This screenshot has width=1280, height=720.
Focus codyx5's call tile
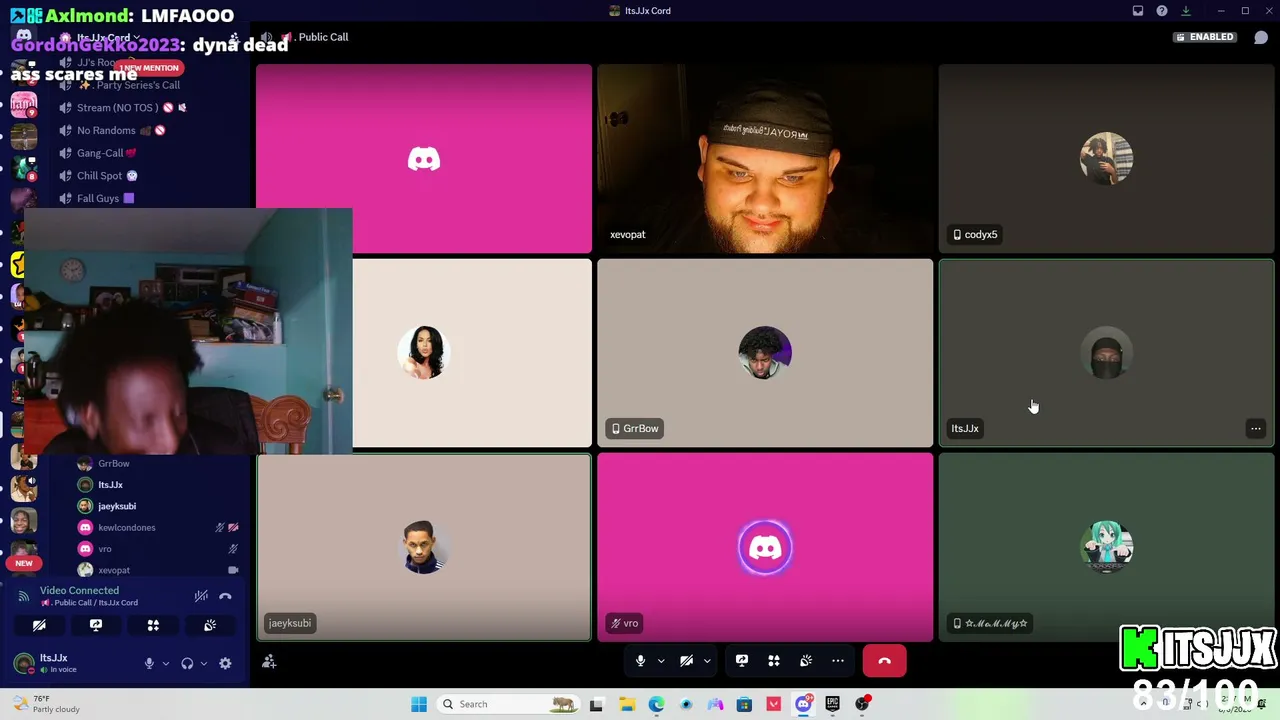coord(1106,158)
